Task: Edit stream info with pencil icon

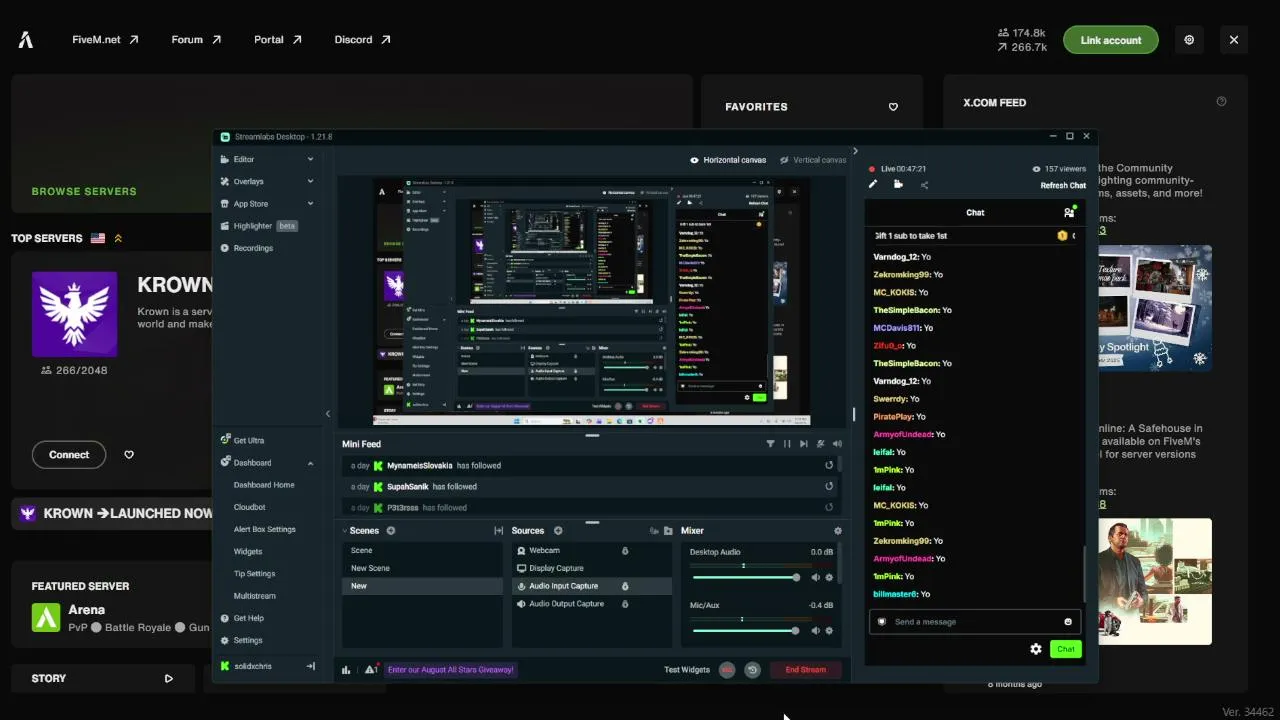Action: click(x=872, y=184)
